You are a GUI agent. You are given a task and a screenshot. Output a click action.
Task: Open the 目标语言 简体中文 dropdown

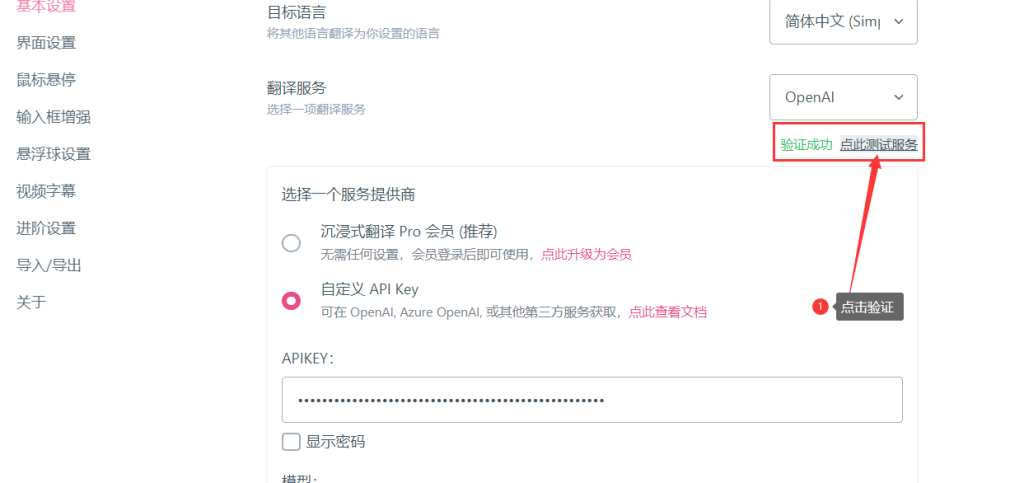(x=843, y=22)
